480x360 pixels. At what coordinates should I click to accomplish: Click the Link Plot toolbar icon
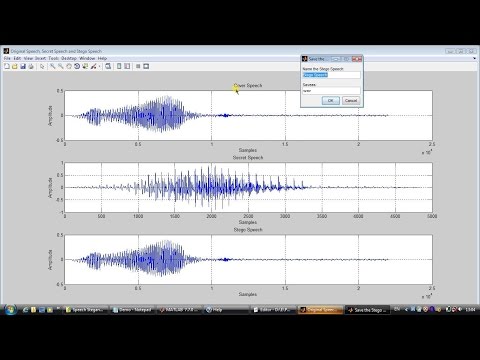[x=108, y=66]
